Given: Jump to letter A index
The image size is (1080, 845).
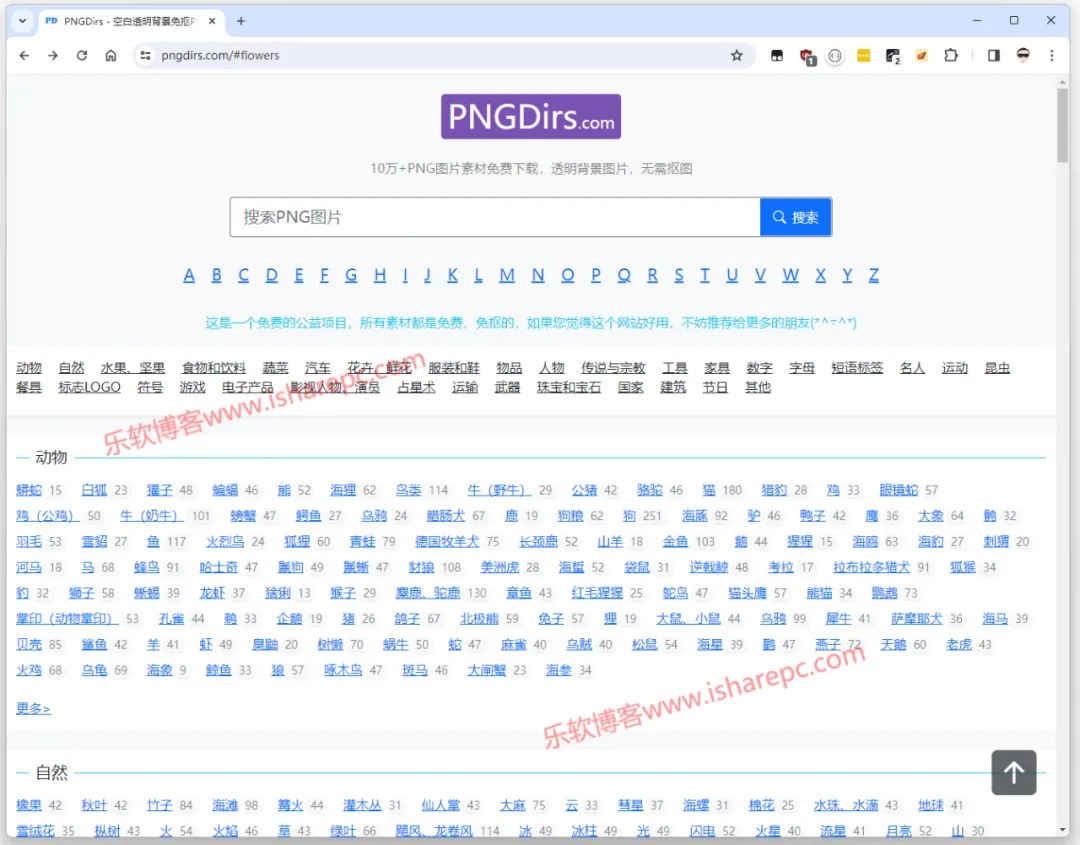Looking at the screenshot, I should [x=189, y=275].
